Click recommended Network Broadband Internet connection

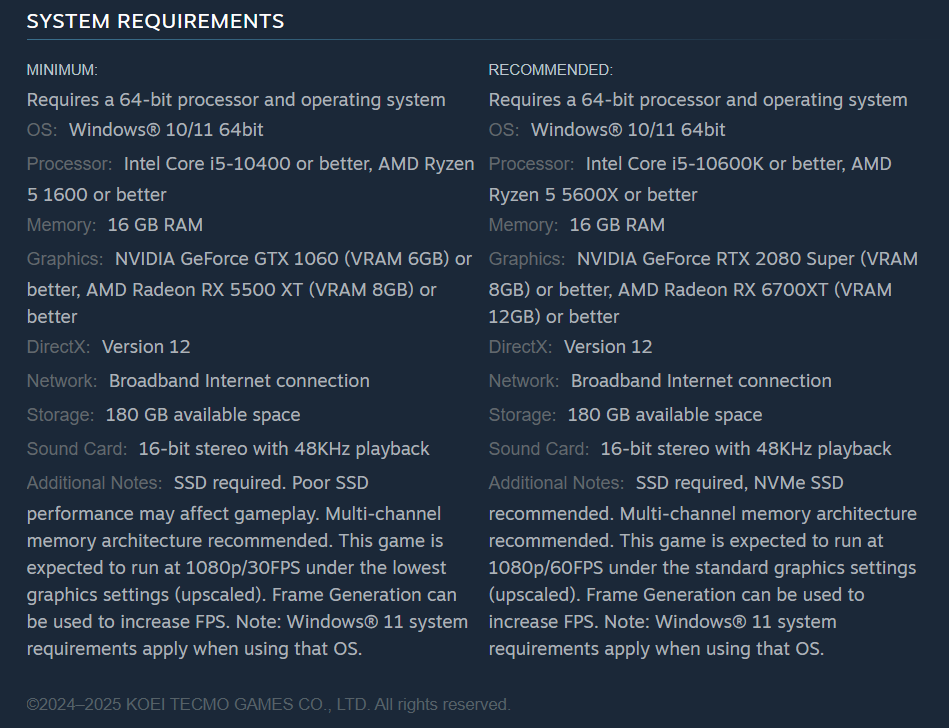[x=701, y=380]
